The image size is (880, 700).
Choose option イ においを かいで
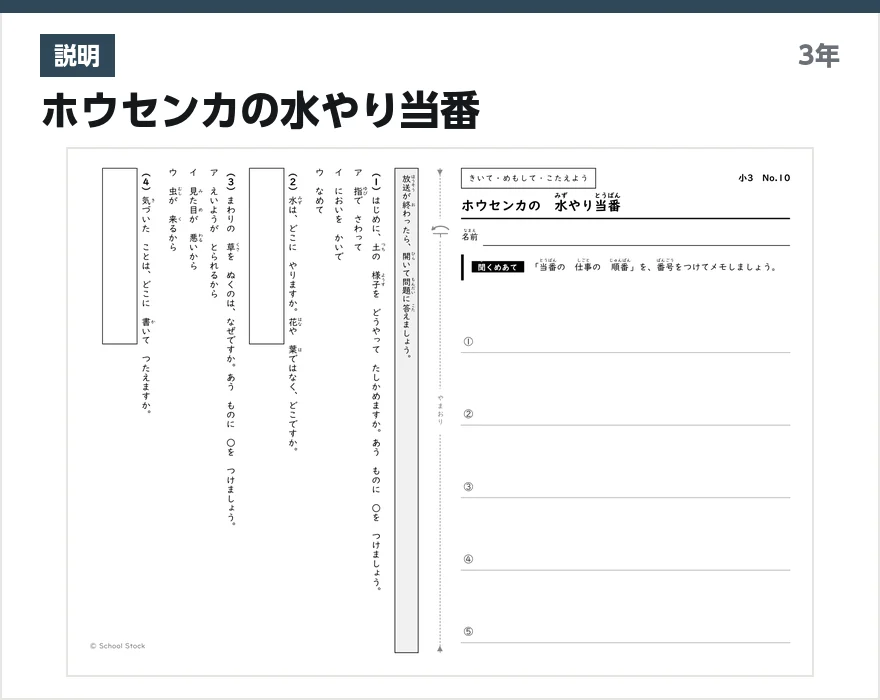[338, 214]
